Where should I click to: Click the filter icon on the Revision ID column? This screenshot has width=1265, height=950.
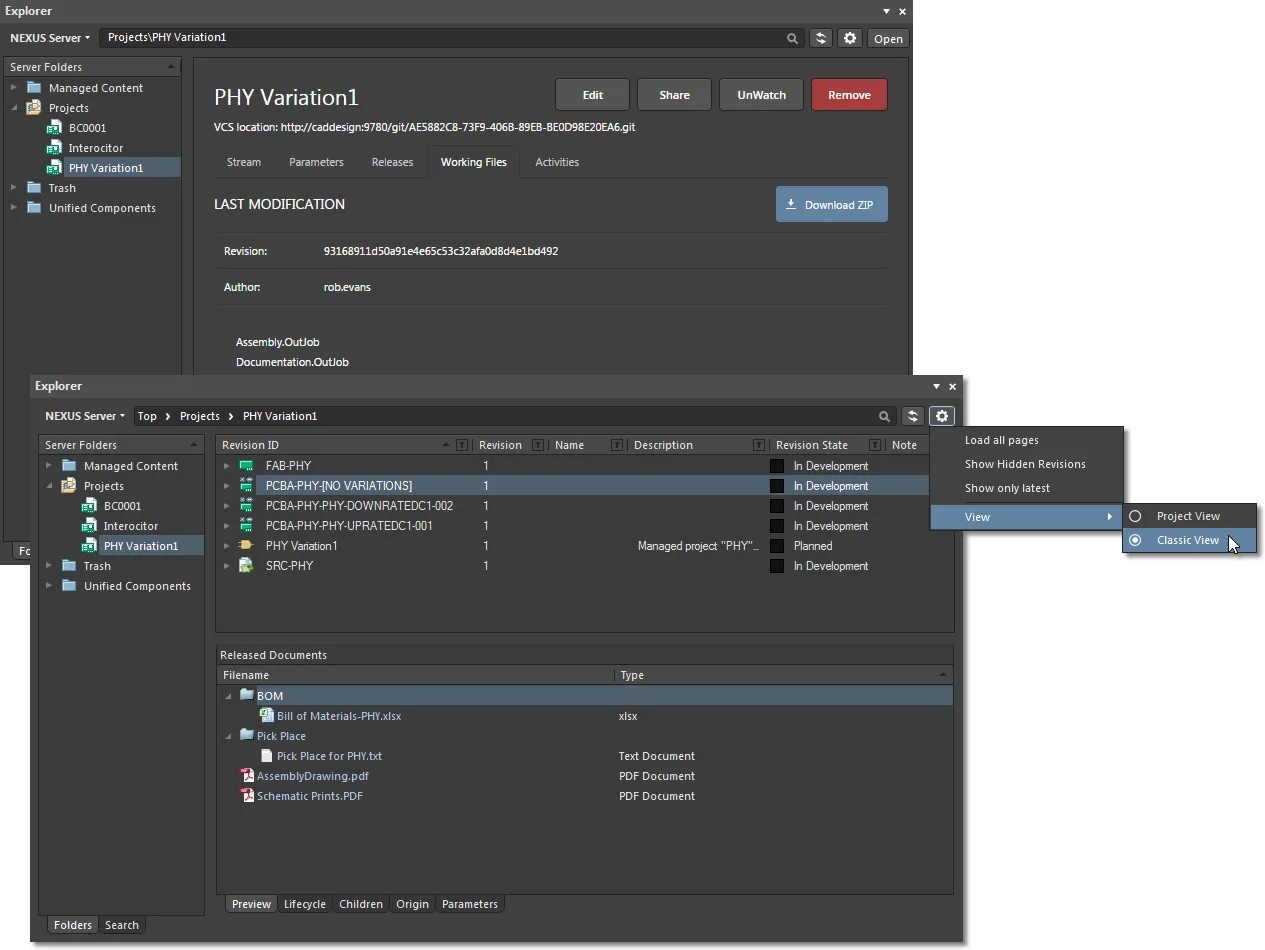click(459, 444)
